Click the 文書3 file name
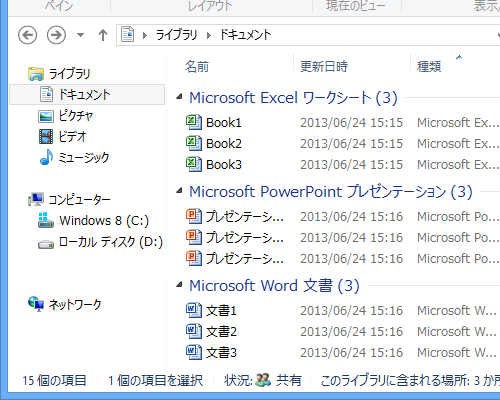Image resolution: width=500 pixels, height=400 pixels. click(x=221, y=353)
